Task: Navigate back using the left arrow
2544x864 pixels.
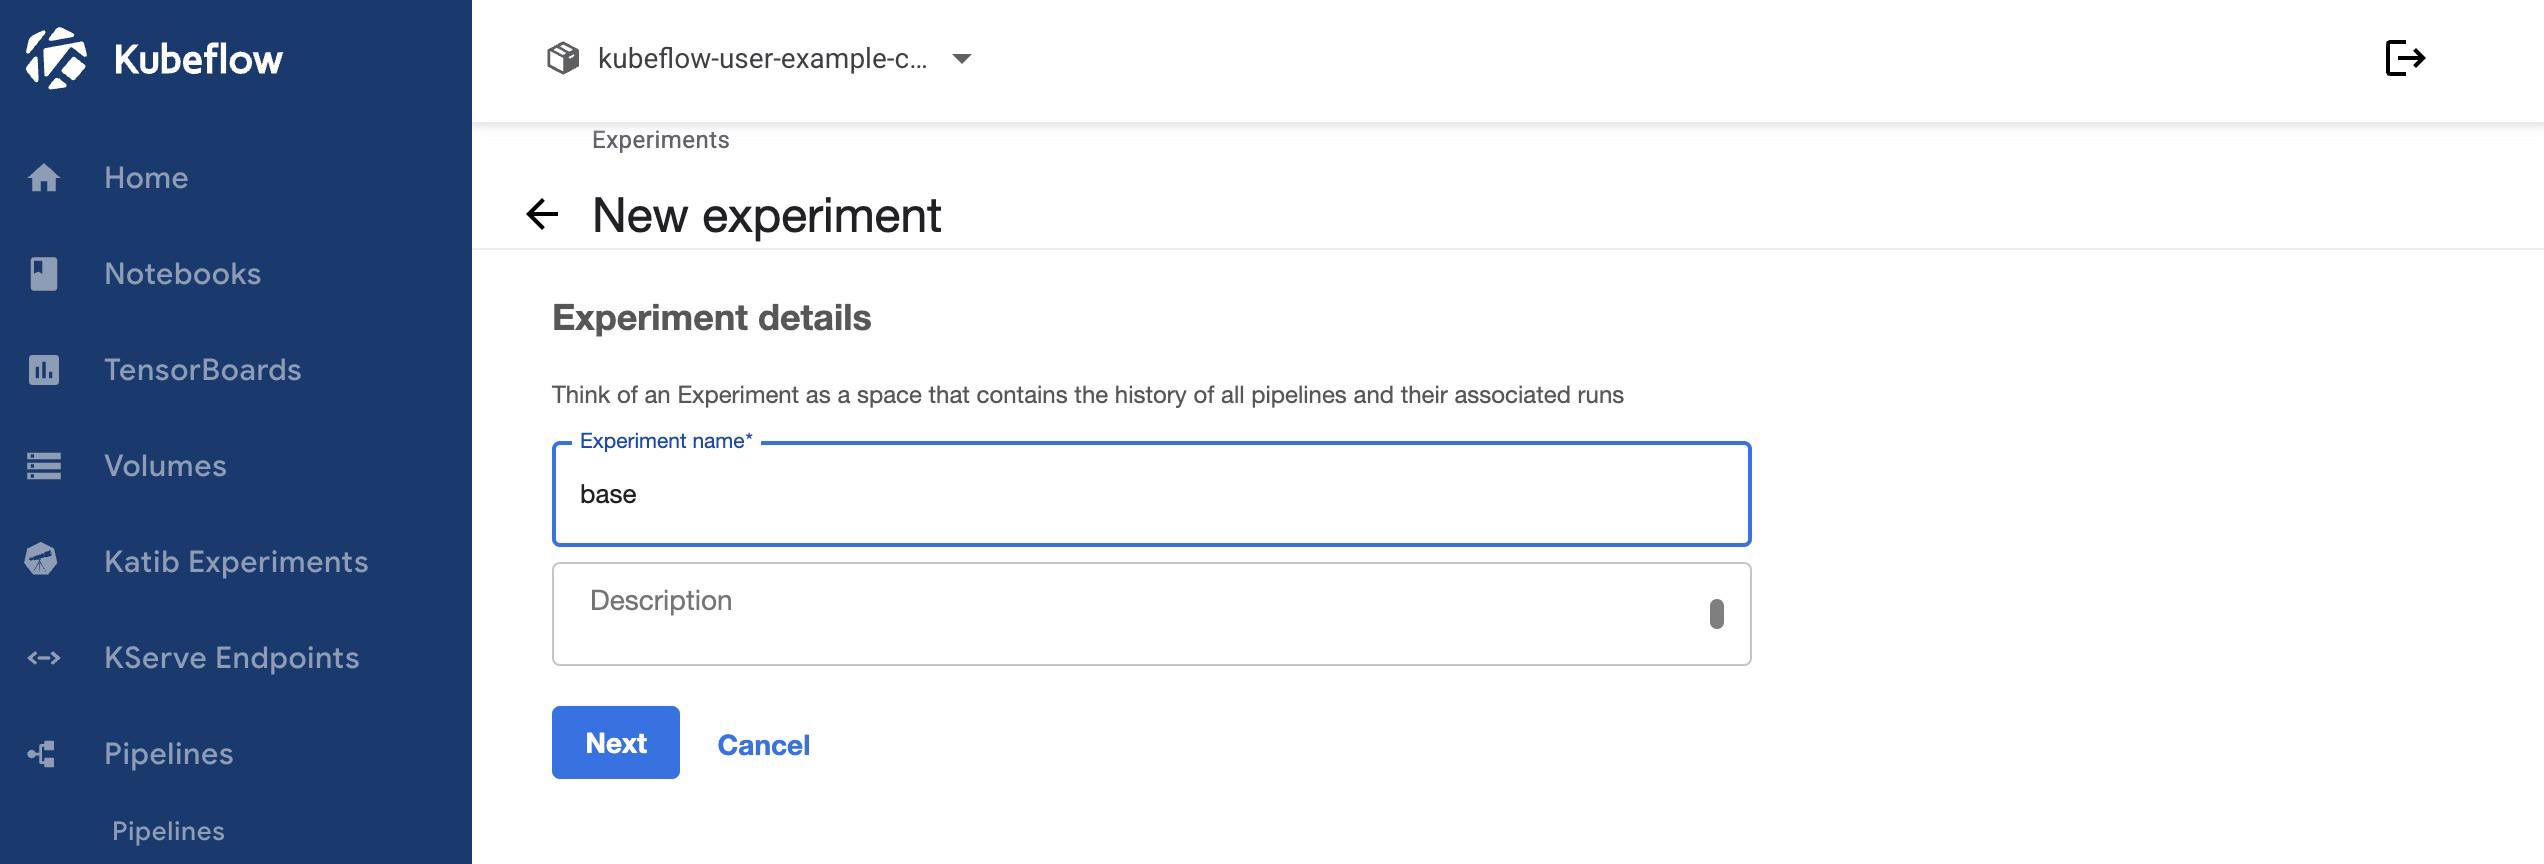Action: point(540,213)
